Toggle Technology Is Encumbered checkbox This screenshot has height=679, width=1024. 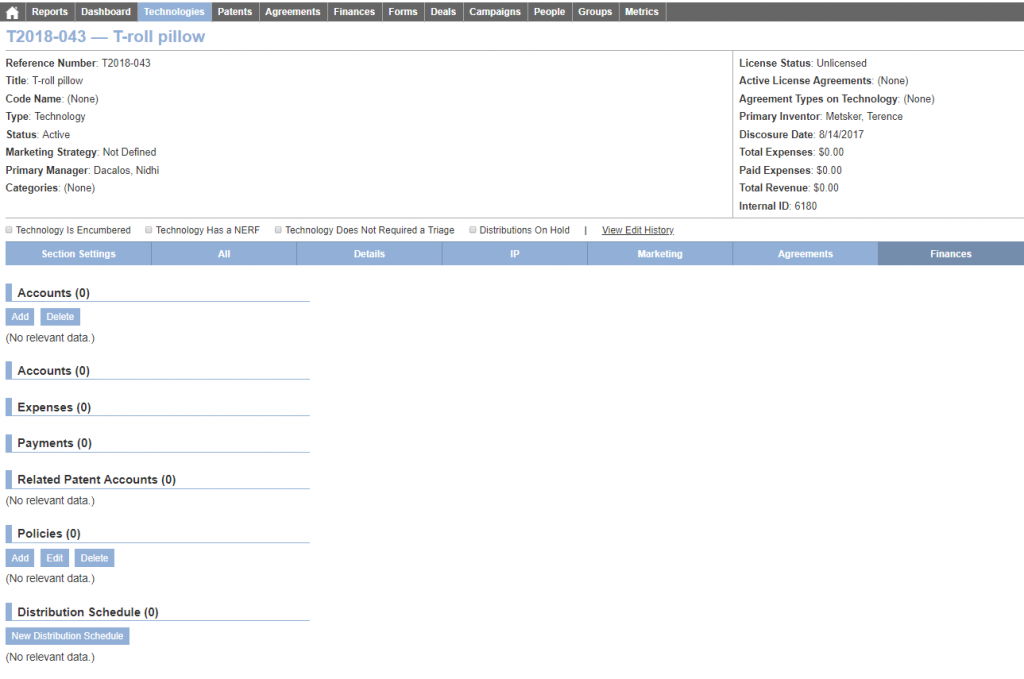[9, 230]
